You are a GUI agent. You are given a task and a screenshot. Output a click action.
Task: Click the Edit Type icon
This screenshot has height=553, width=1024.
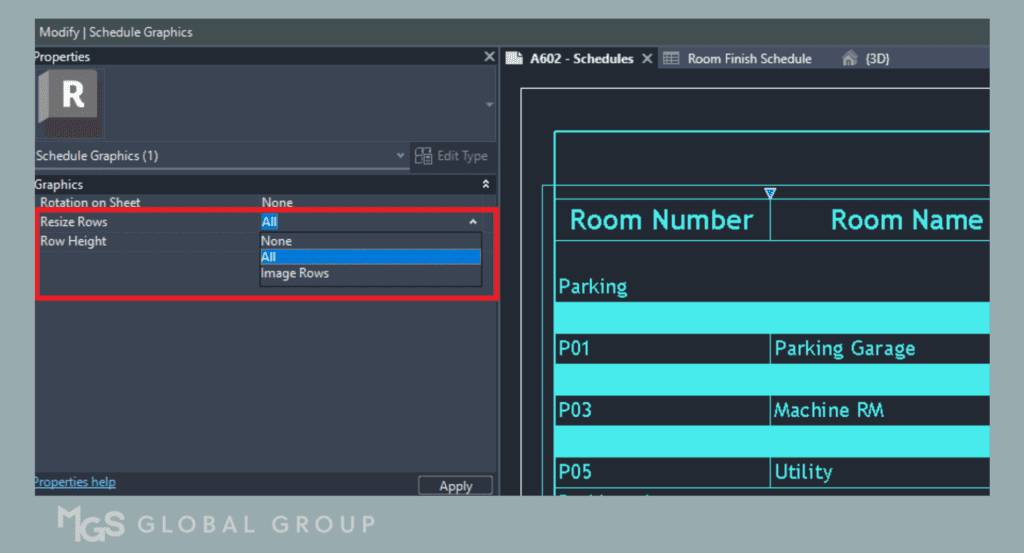click(x=423, y=156)
